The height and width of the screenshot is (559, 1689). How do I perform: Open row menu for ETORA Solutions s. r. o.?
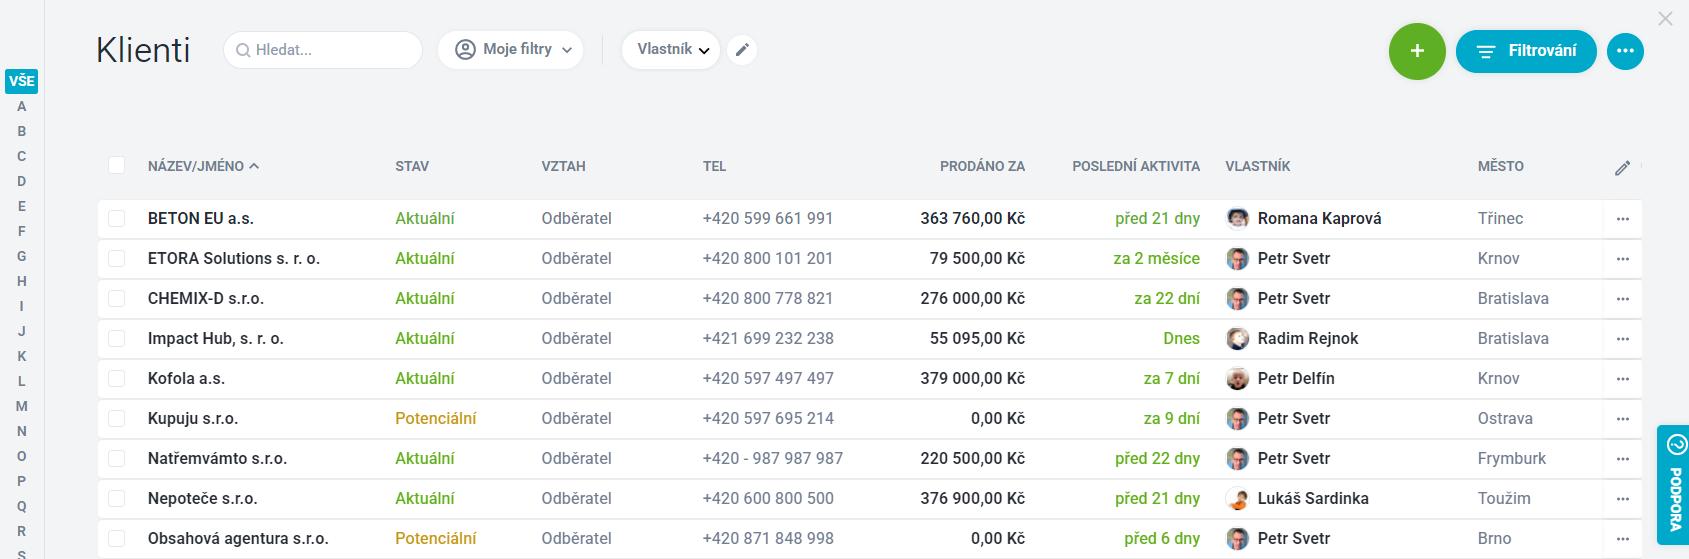click(x=1622, y=258)
